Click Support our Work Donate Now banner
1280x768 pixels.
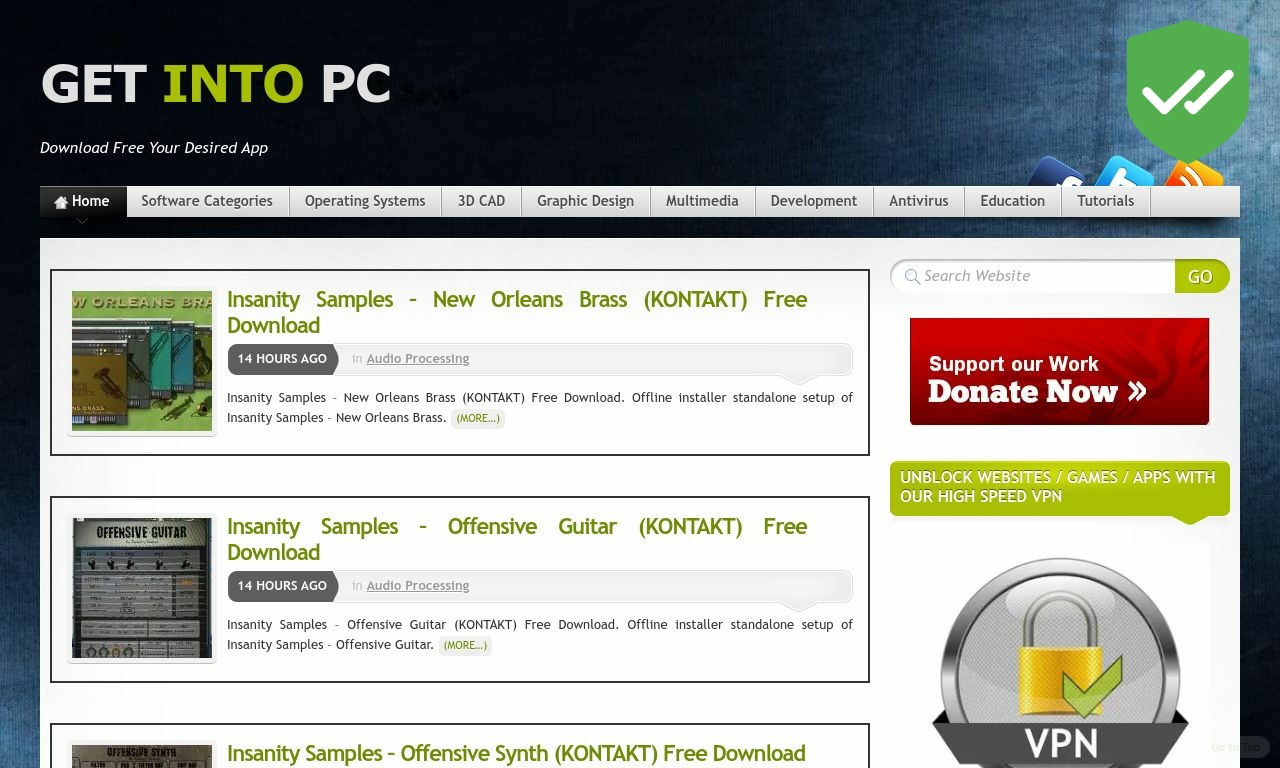[1059, 372]
